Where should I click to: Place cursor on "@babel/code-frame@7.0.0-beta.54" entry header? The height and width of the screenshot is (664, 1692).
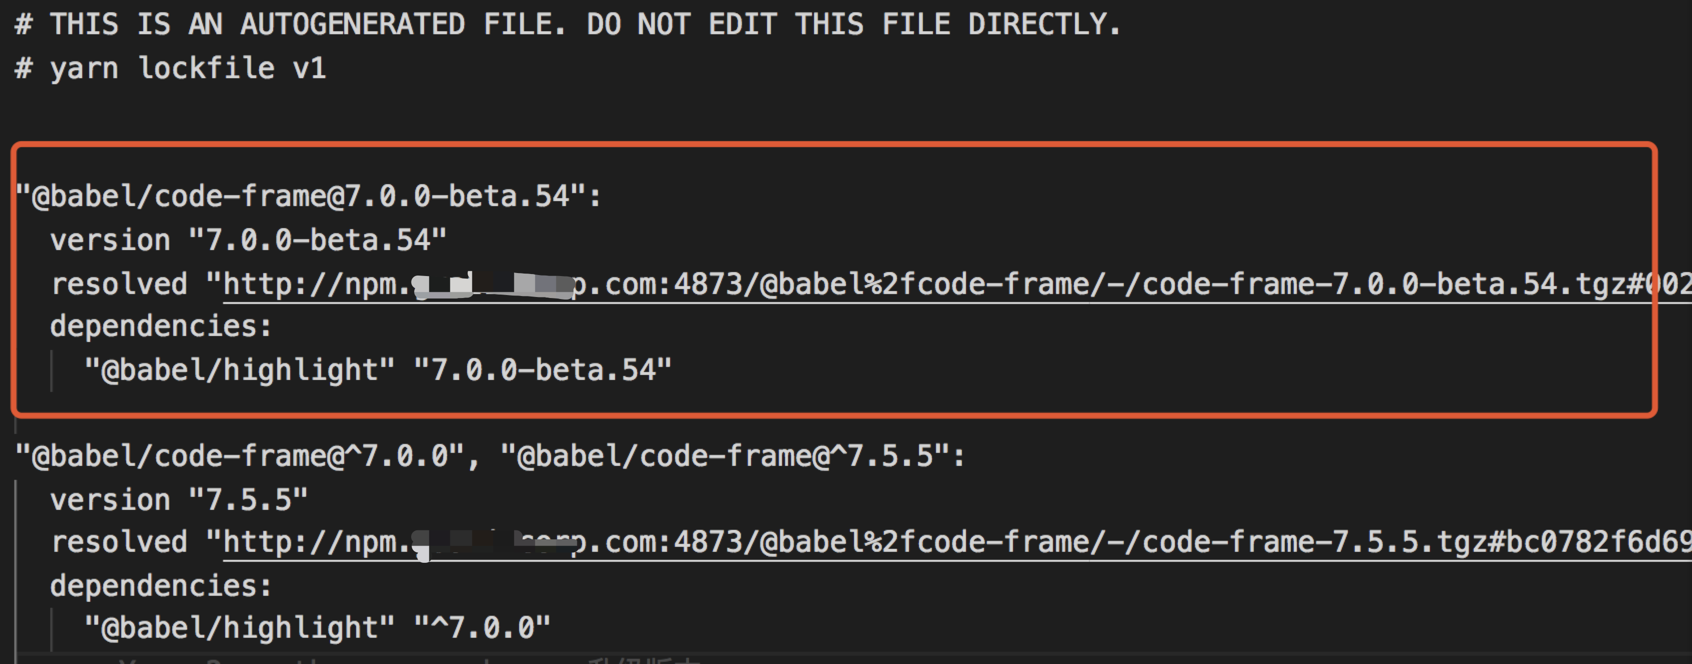point(309,196)
